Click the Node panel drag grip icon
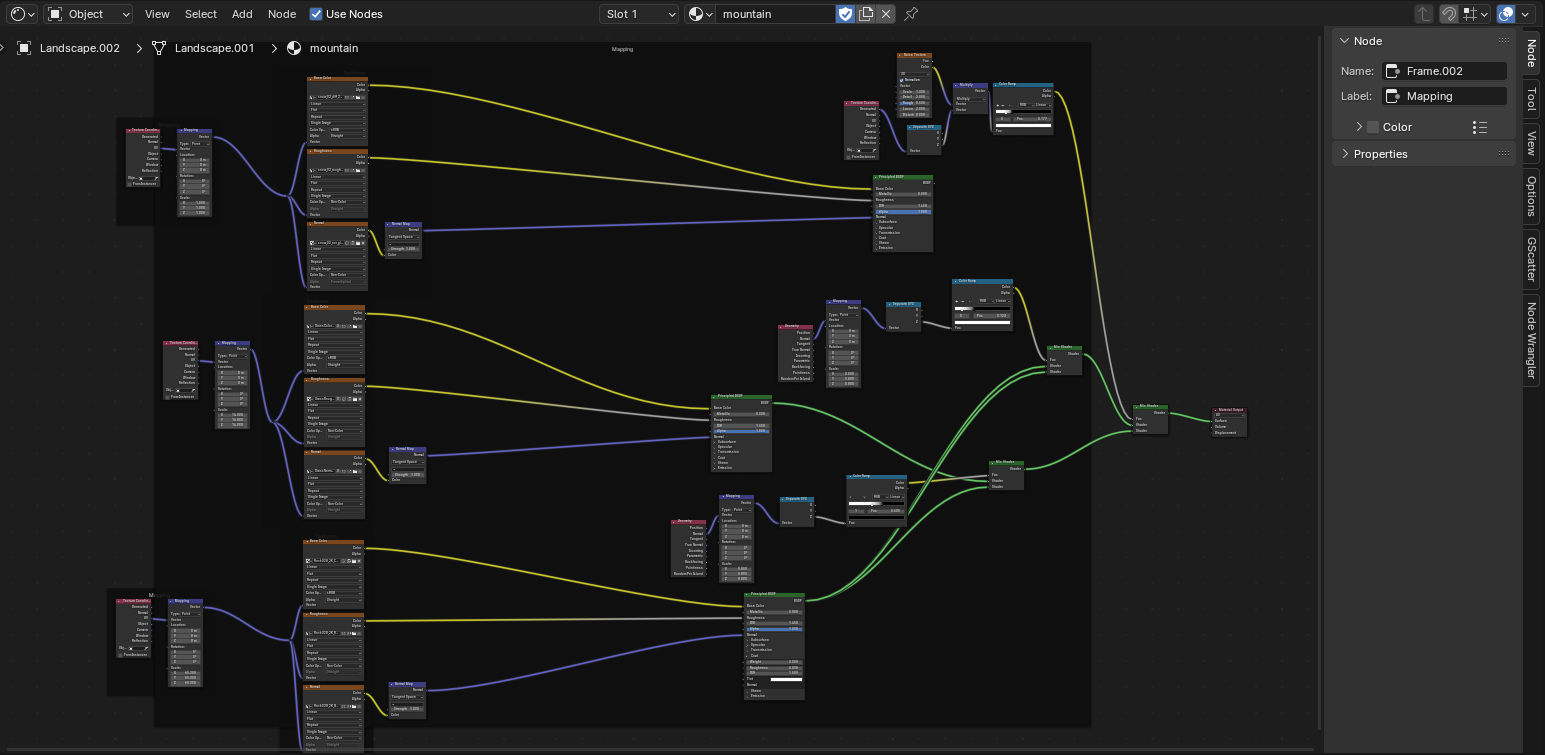The height and width of the screenshot is (755, 1545). click(x=1504, y=41)
